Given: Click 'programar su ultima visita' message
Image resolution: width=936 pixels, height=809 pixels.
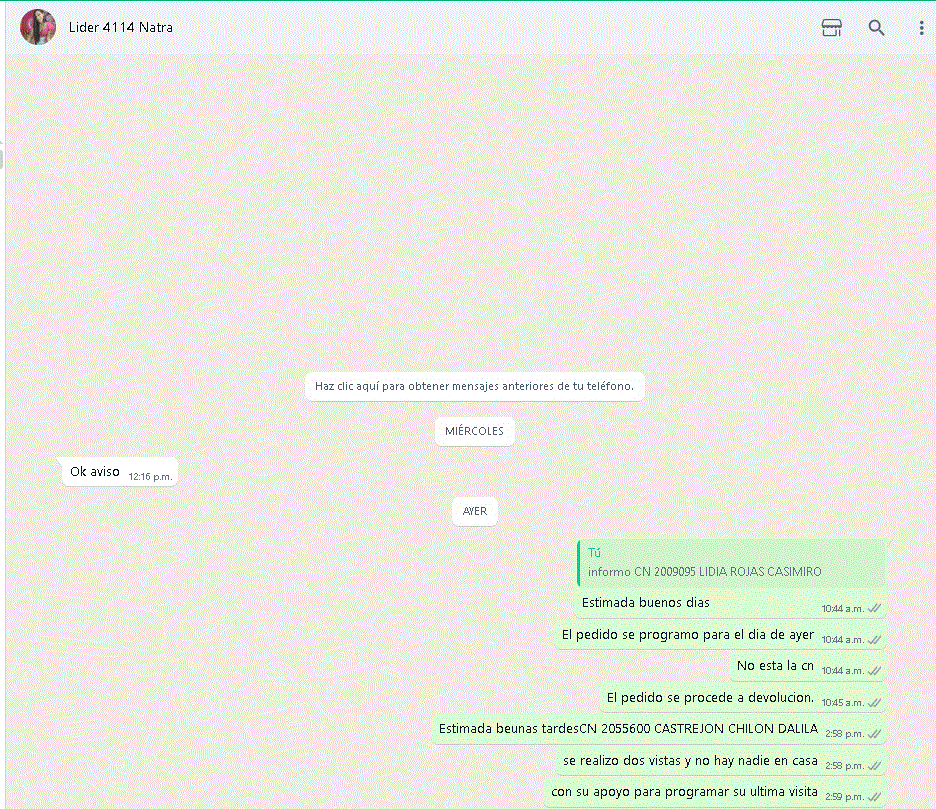Looking at the screenshot, I should tap(684, 792).
